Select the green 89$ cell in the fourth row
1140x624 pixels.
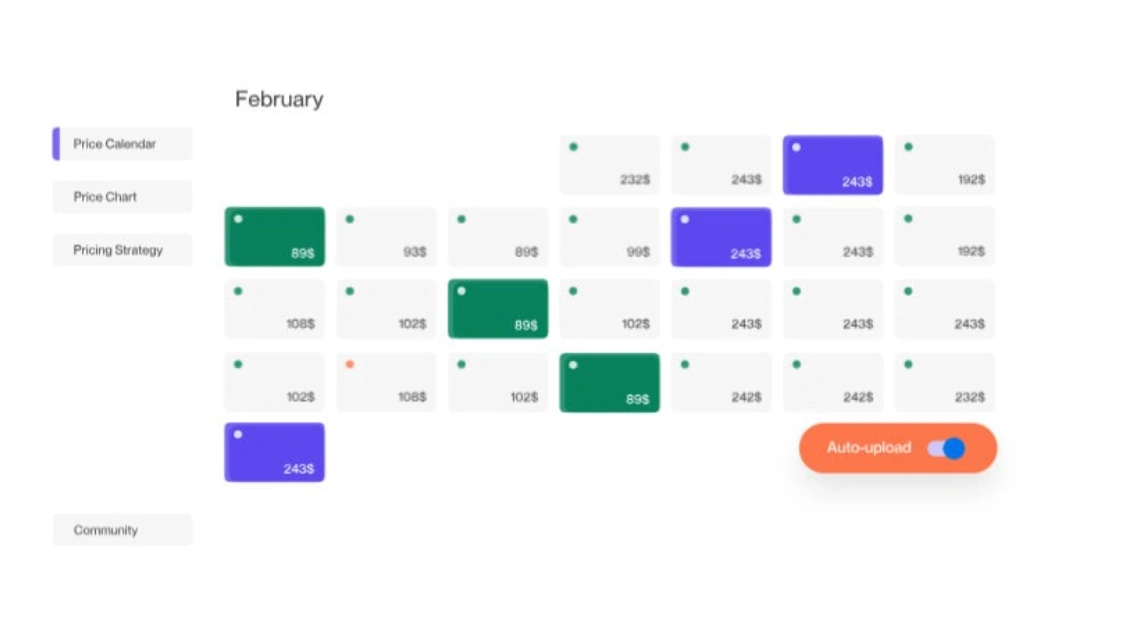tap(609, 382)
